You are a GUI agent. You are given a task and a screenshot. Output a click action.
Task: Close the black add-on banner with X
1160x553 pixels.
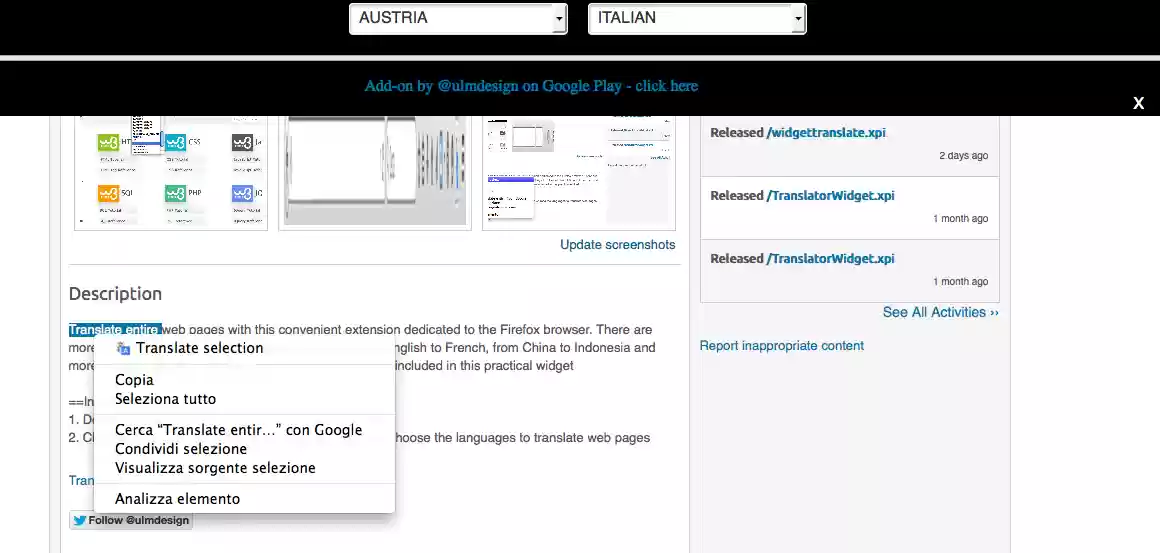click(1139, 104)
